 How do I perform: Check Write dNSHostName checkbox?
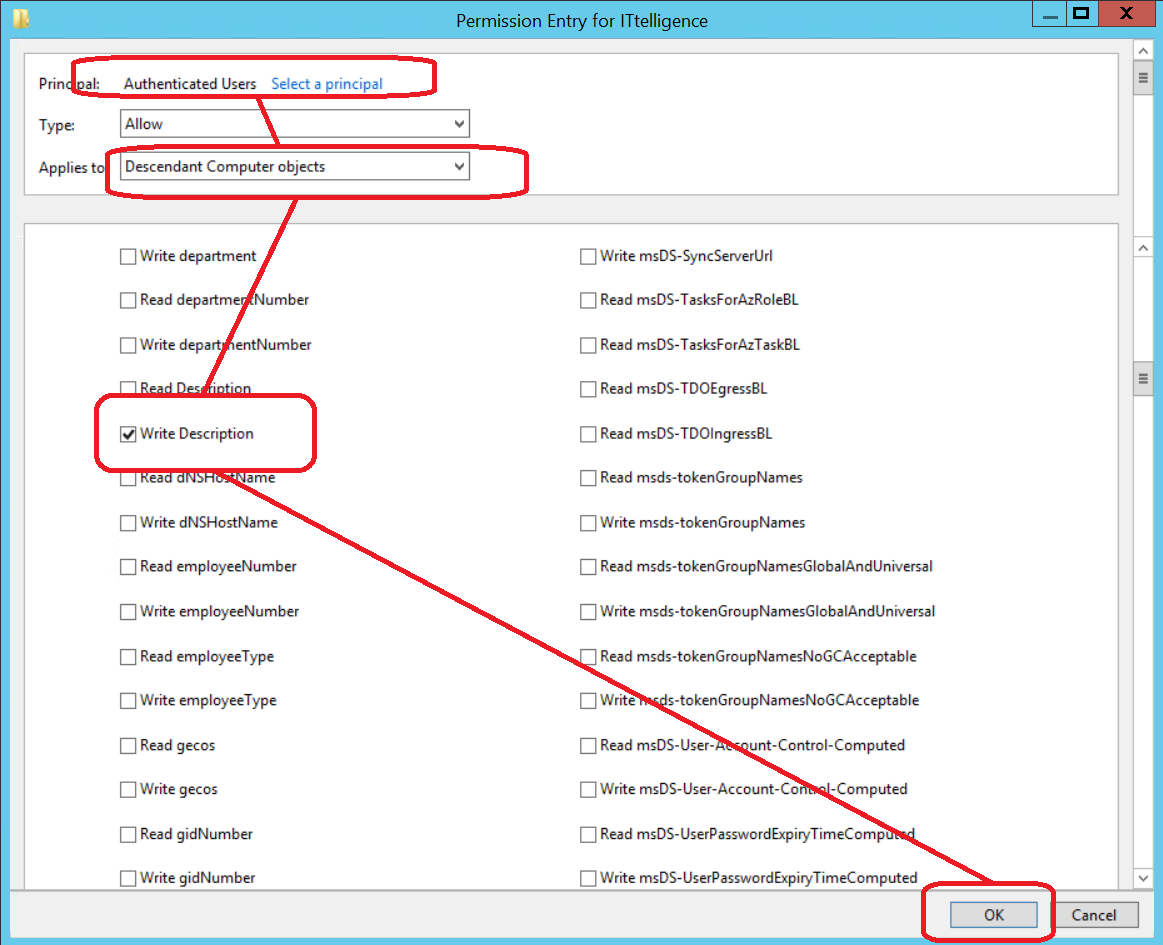click(128, 524)
